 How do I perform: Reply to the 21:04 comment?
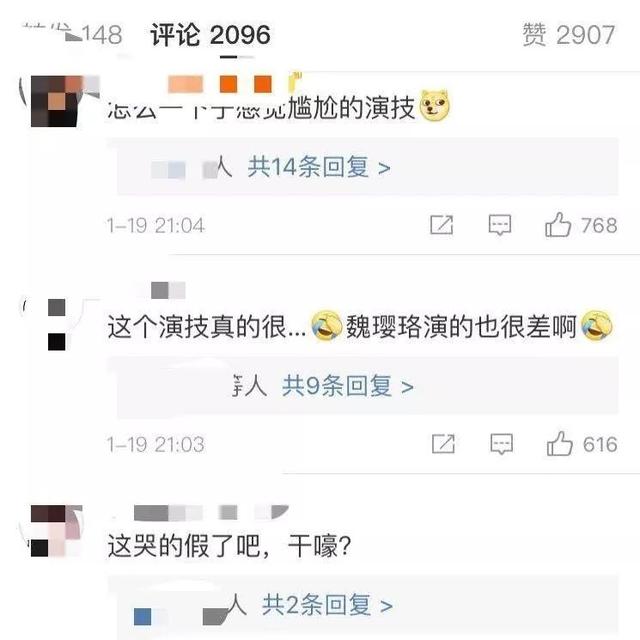[500, 225]
